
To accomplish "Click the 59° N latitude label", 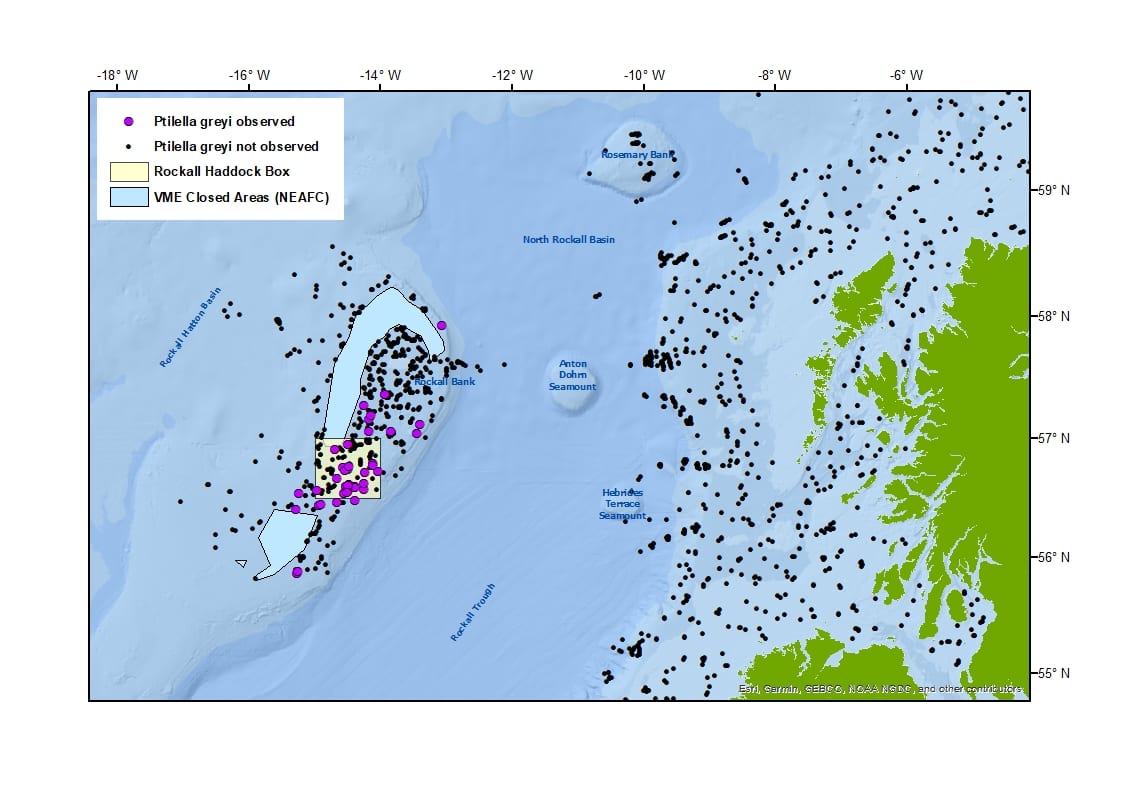I will [x=1052, y=189].
